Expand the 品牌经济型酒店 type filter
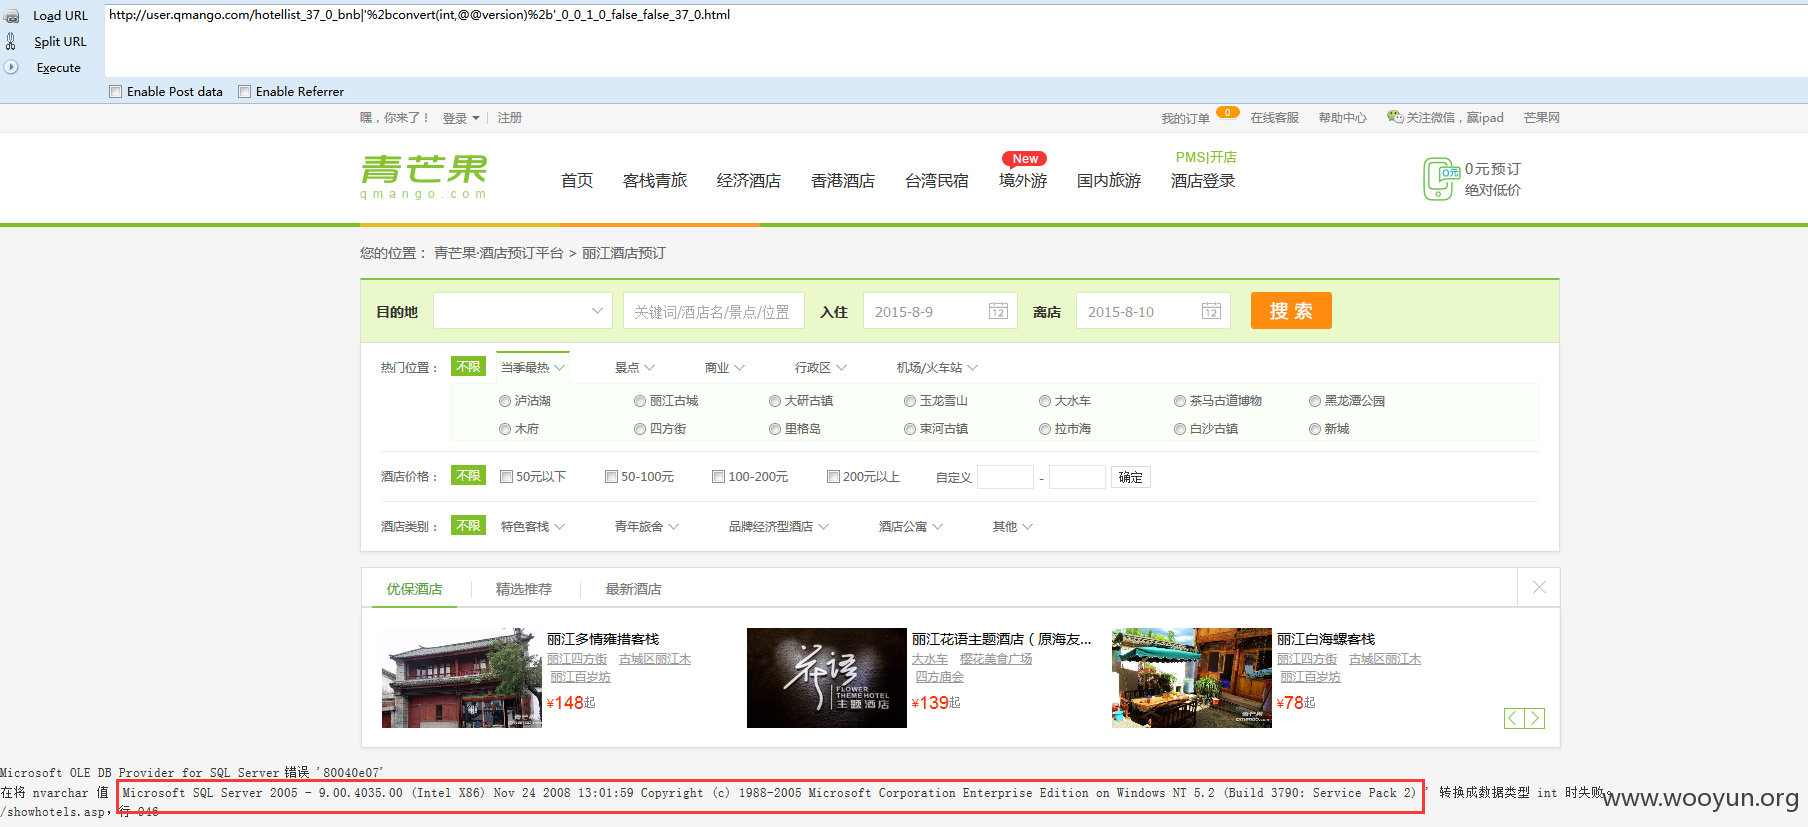Screen dimensions: 1808x827 pyautogui.click(x=779, y=526)
